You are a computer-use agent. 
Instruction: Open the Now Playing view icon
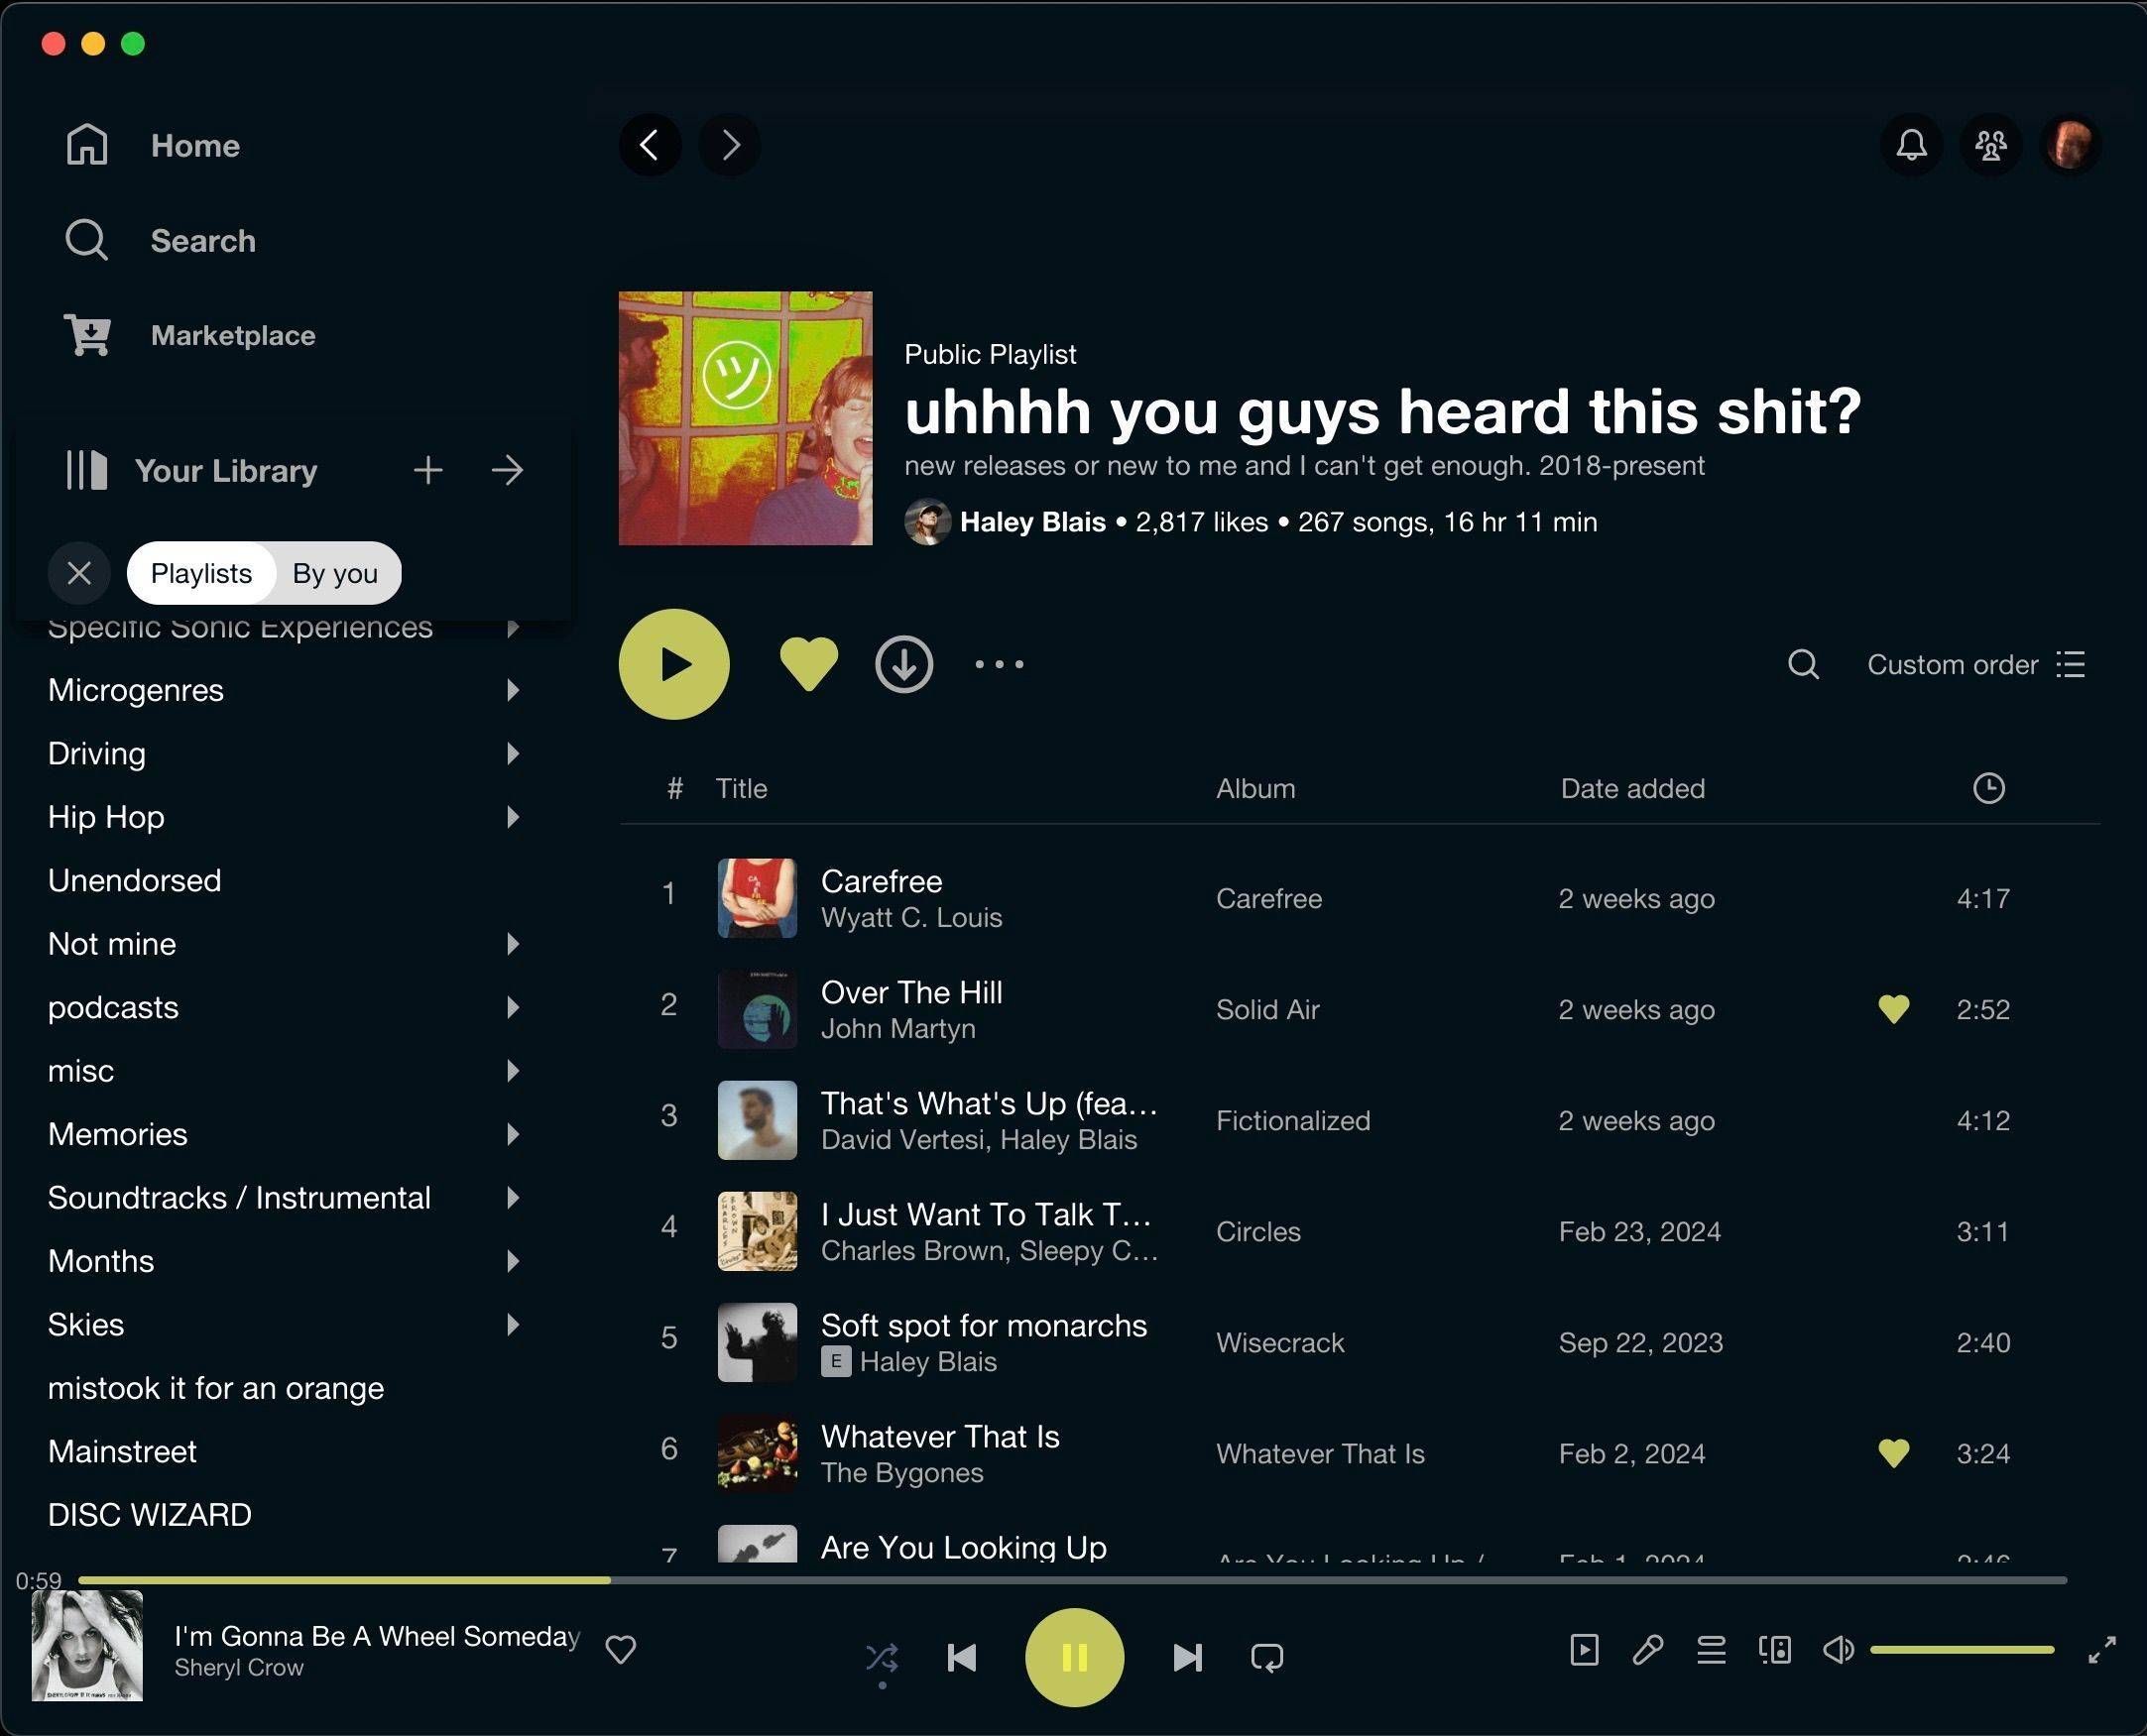coord(1584,1649)
